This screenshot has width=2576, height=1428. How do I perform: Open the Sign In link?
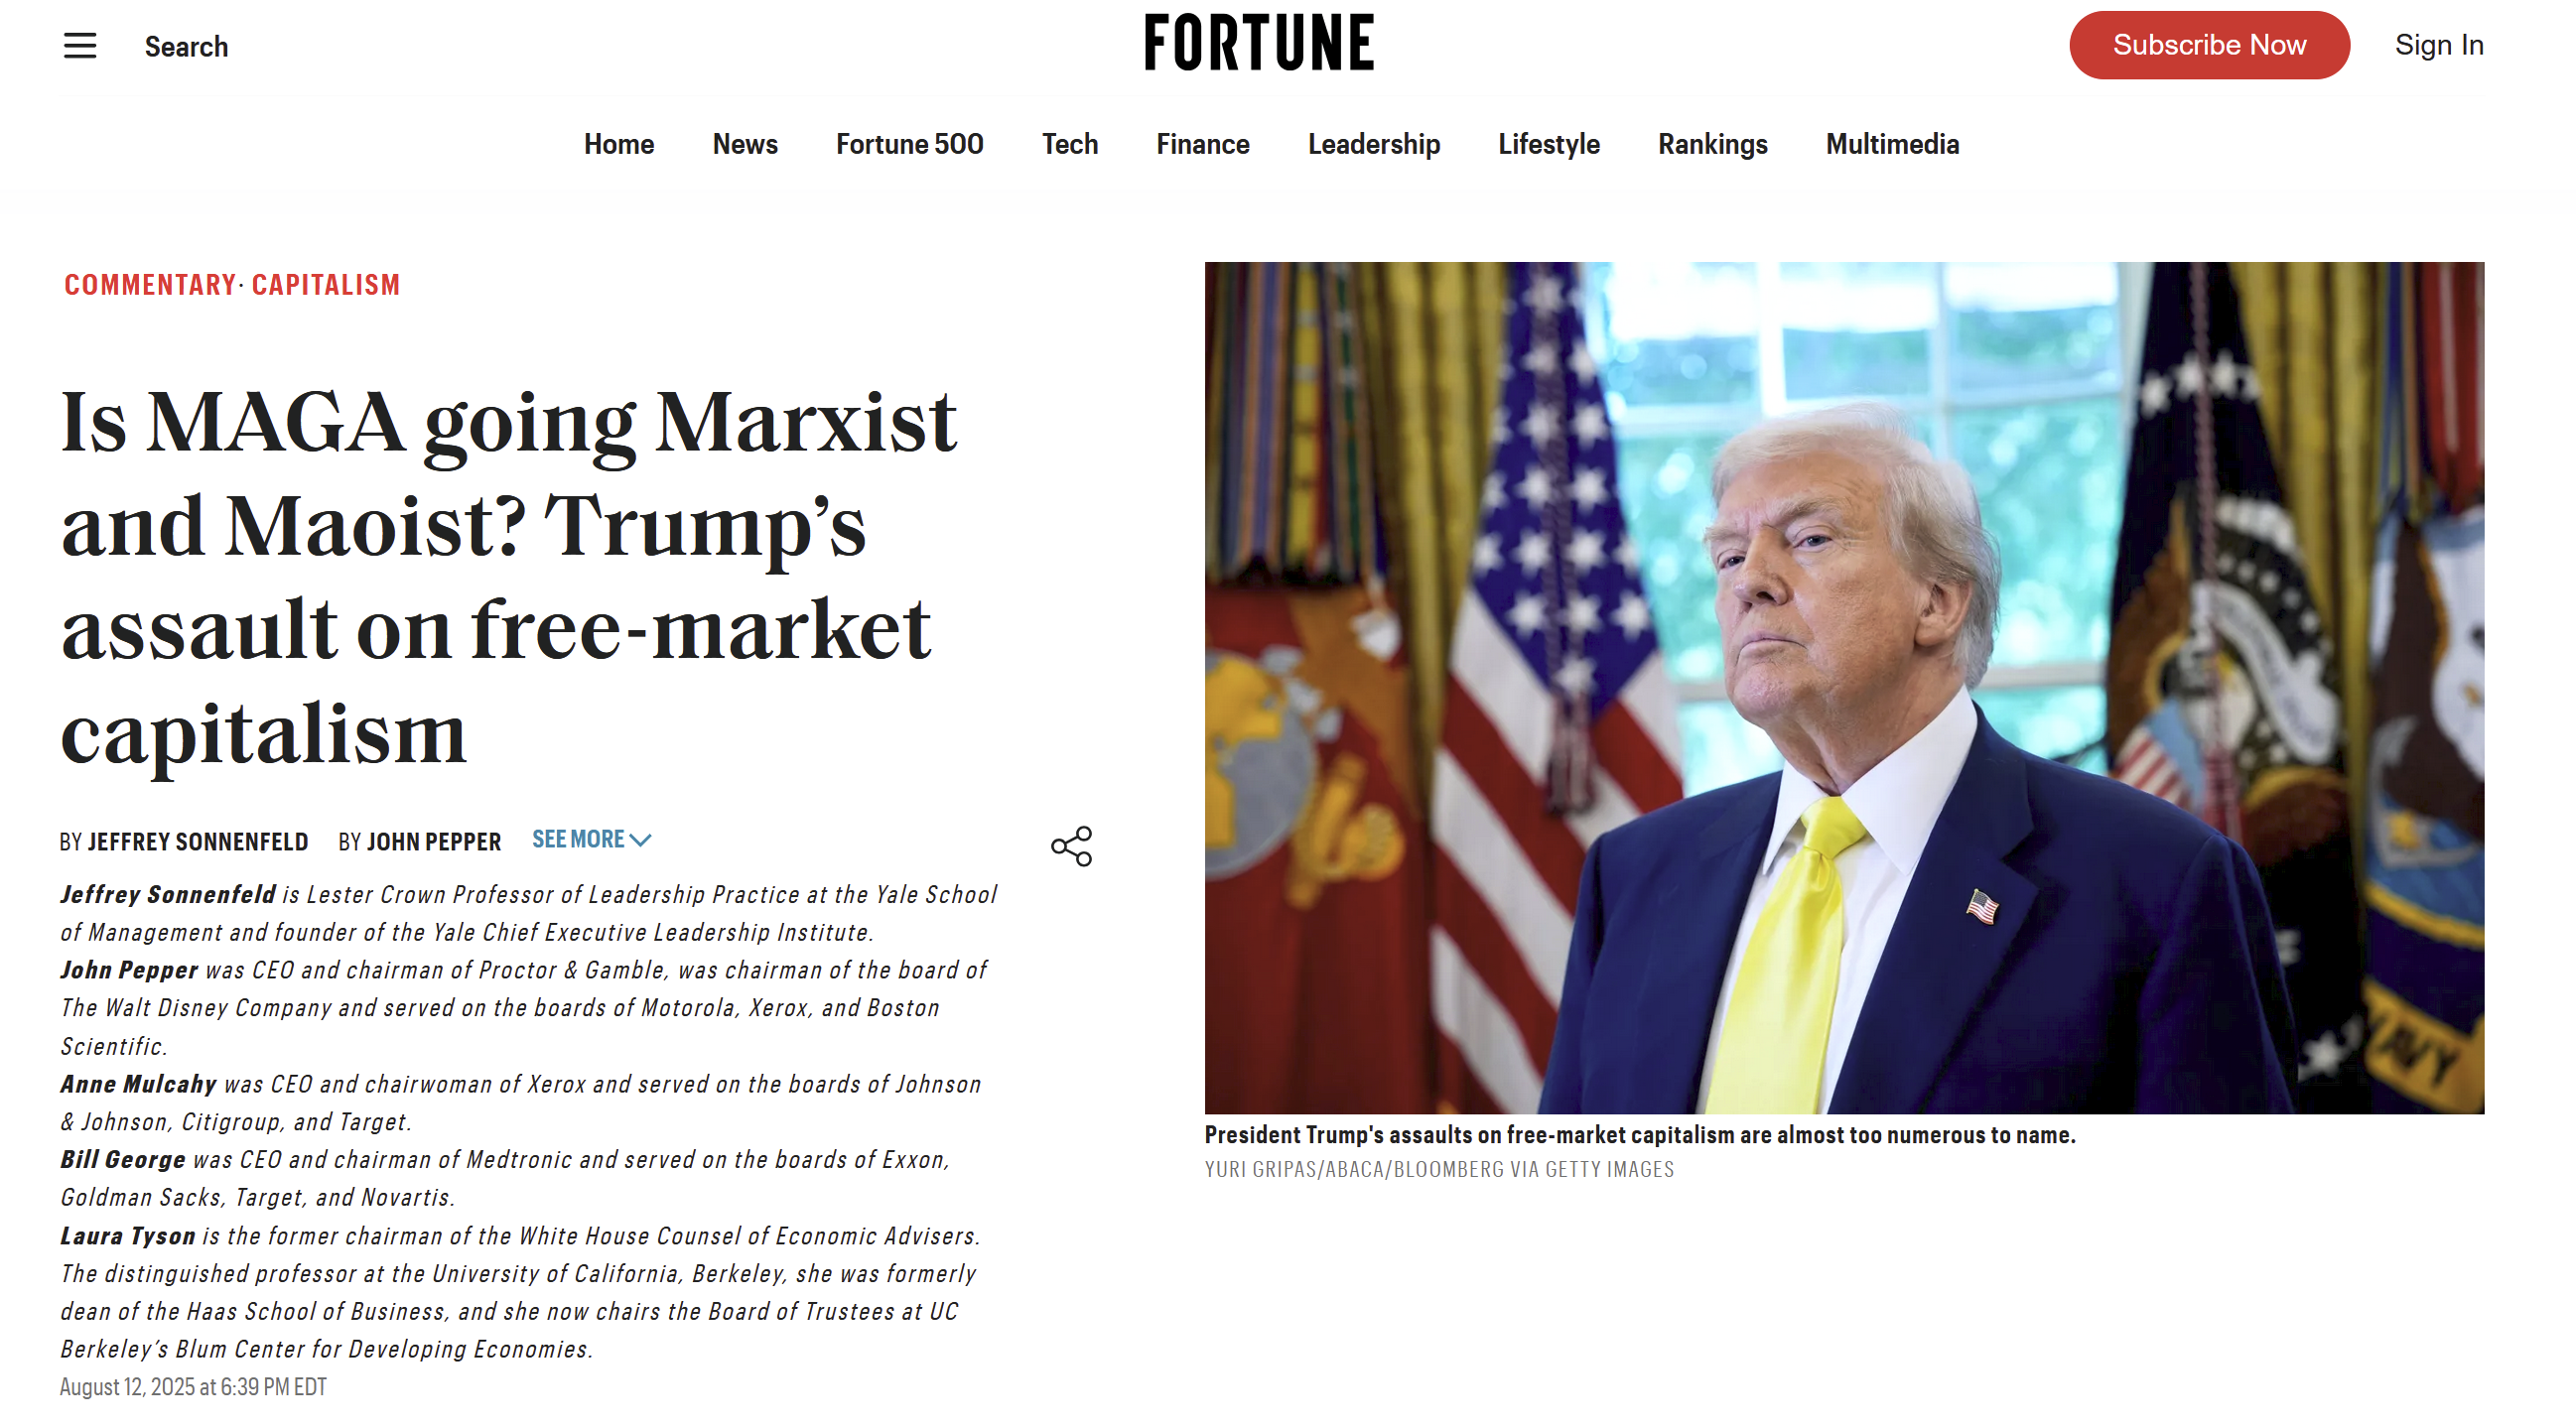(x=2438, y=45)
